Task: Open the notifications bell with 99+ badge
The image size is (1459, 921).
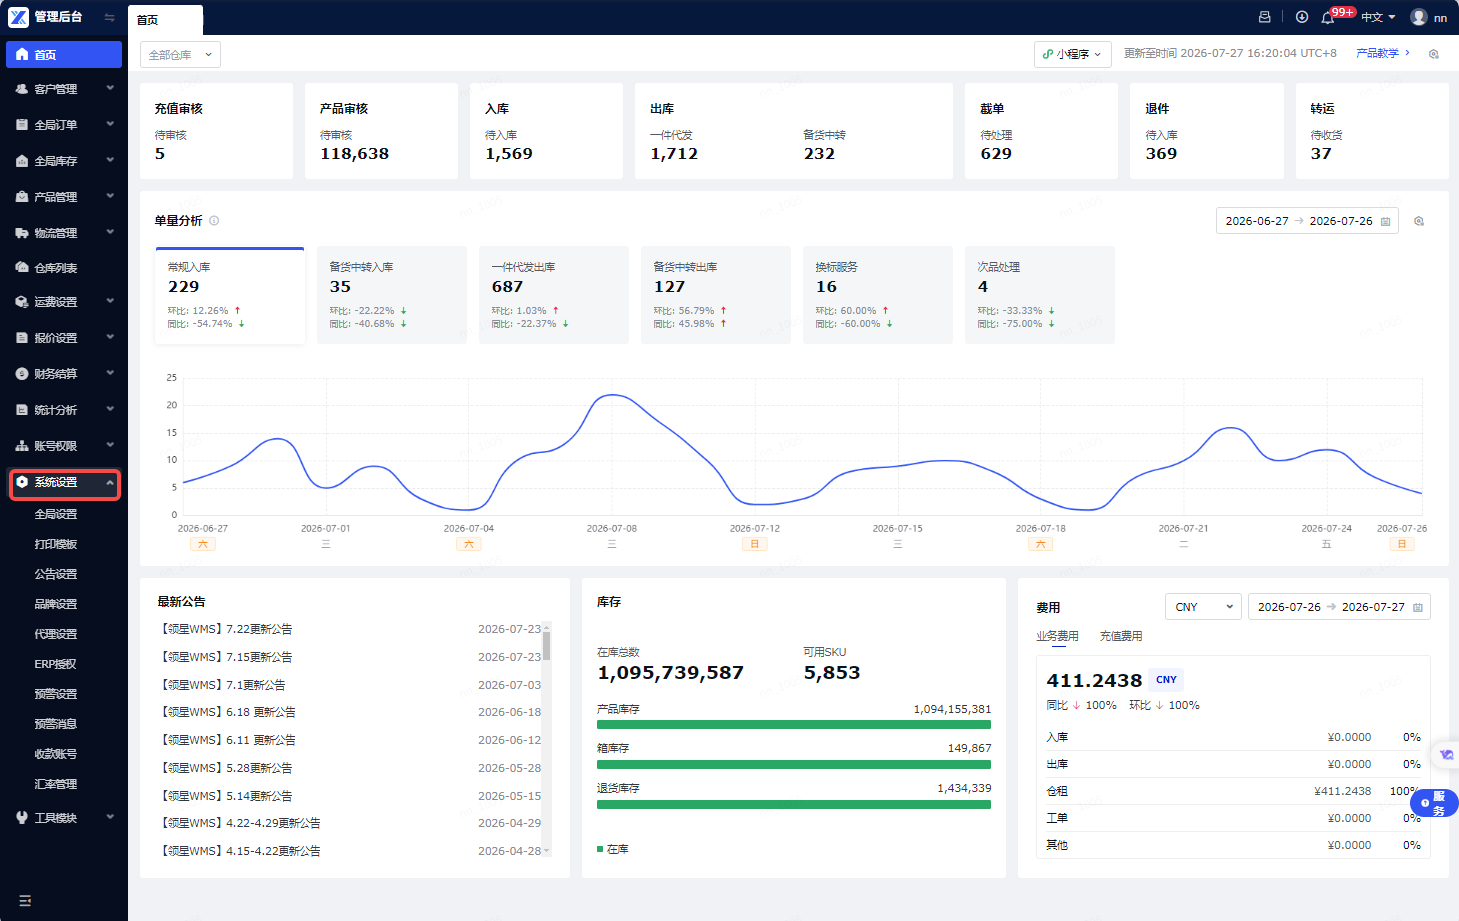Action: (1328, 17)
